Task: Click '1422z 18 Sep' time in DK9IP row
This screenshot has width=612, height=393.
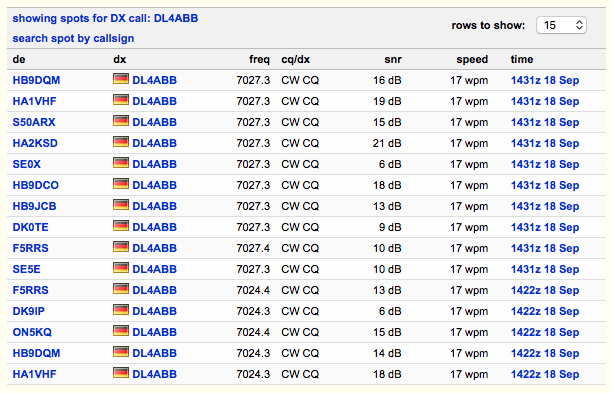Action: tap(545, 311)
